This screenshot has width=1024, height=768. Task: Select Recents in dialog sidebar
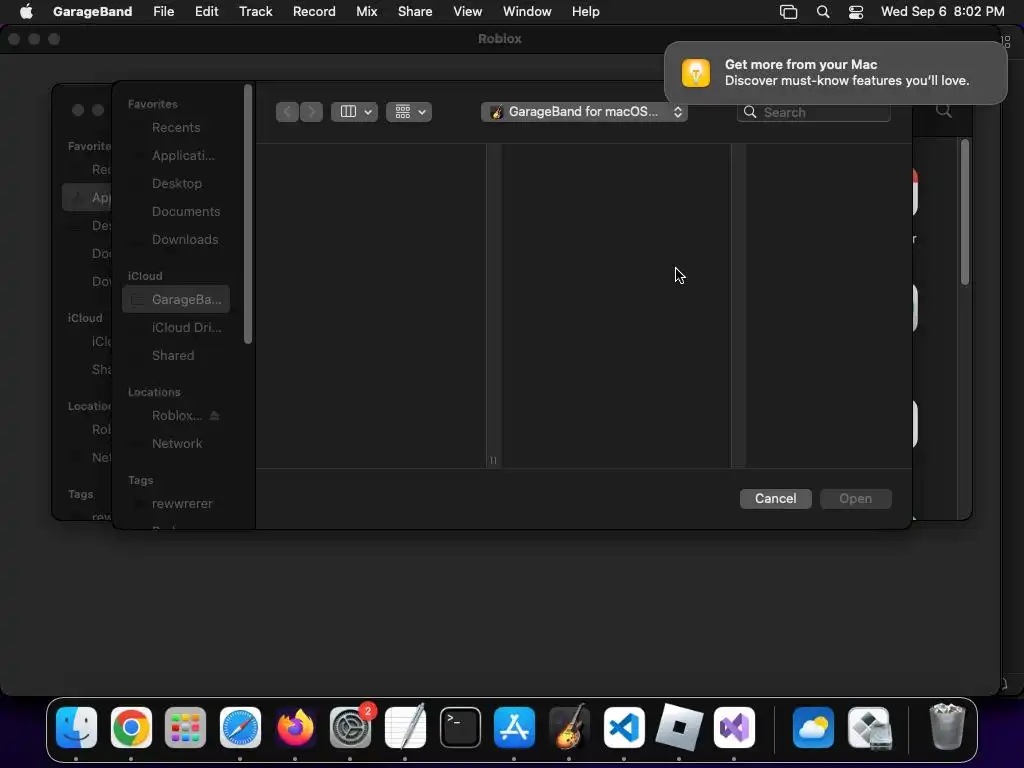pos(176,127)
